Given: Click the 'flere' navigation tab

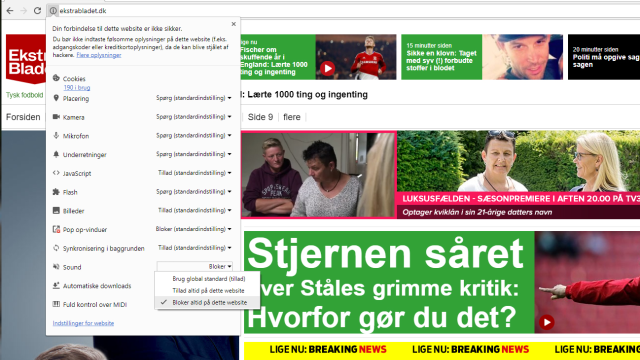Looking at the screenshot, I should pos(292,117).
